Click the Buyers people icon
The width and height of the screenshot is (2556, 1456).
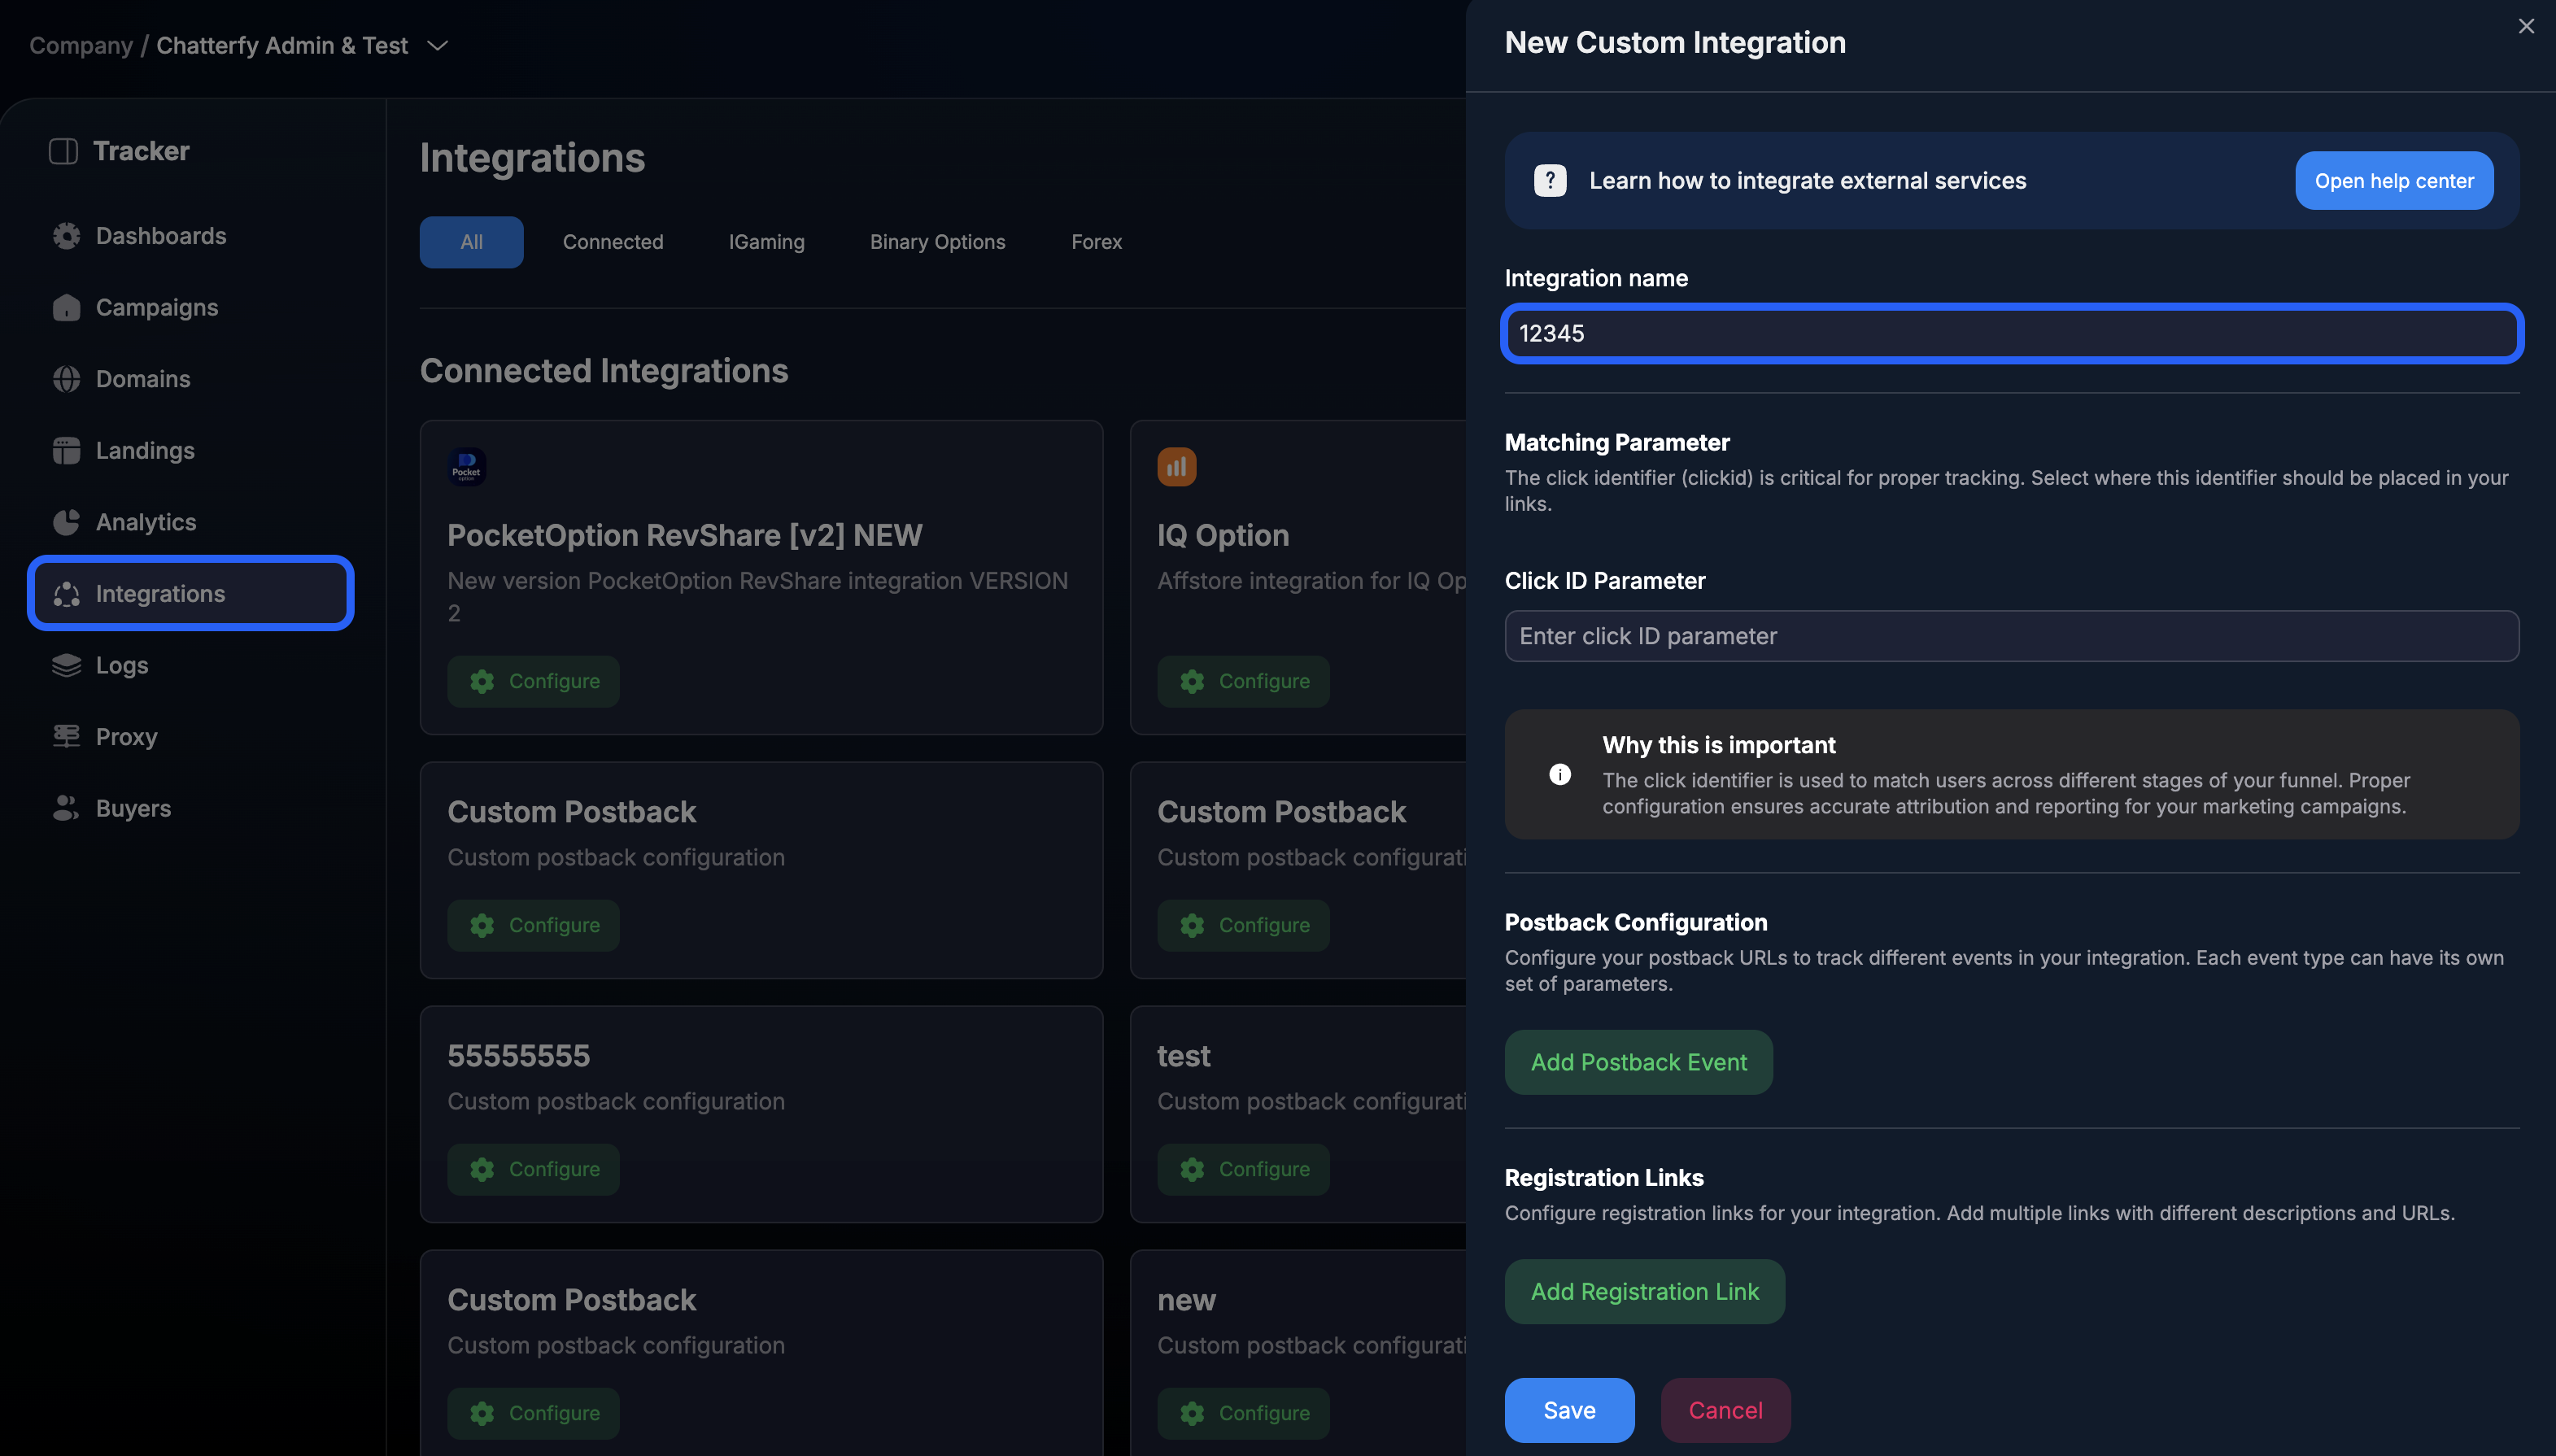coord(67,808)
